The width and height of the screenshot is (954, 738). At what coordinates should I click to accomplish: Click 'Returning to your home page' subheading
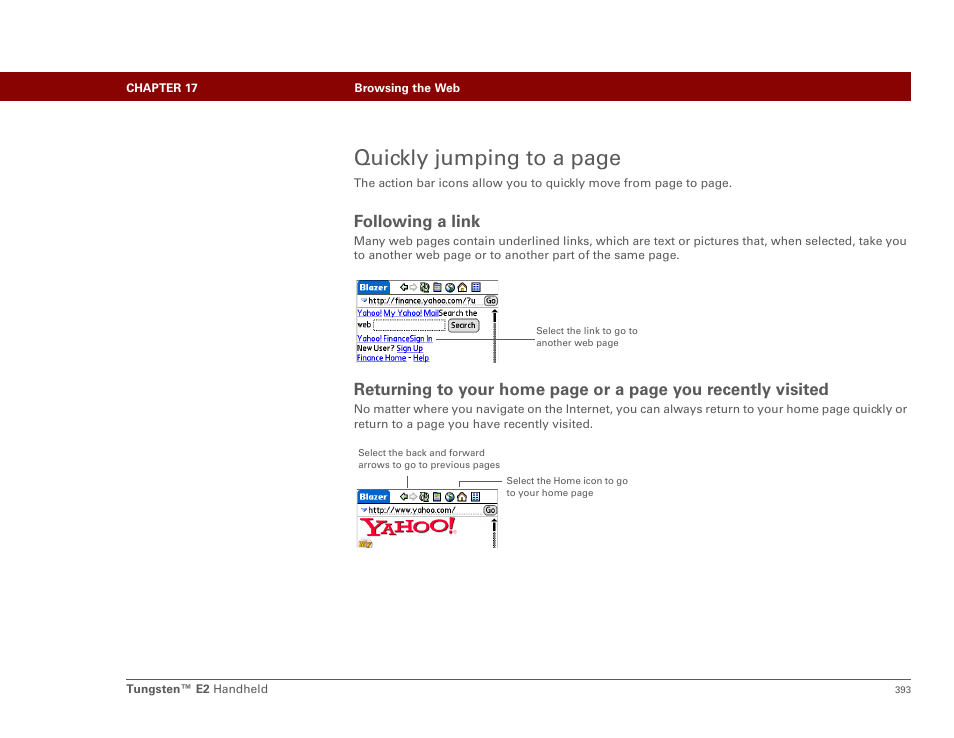[x=591, y=389]
